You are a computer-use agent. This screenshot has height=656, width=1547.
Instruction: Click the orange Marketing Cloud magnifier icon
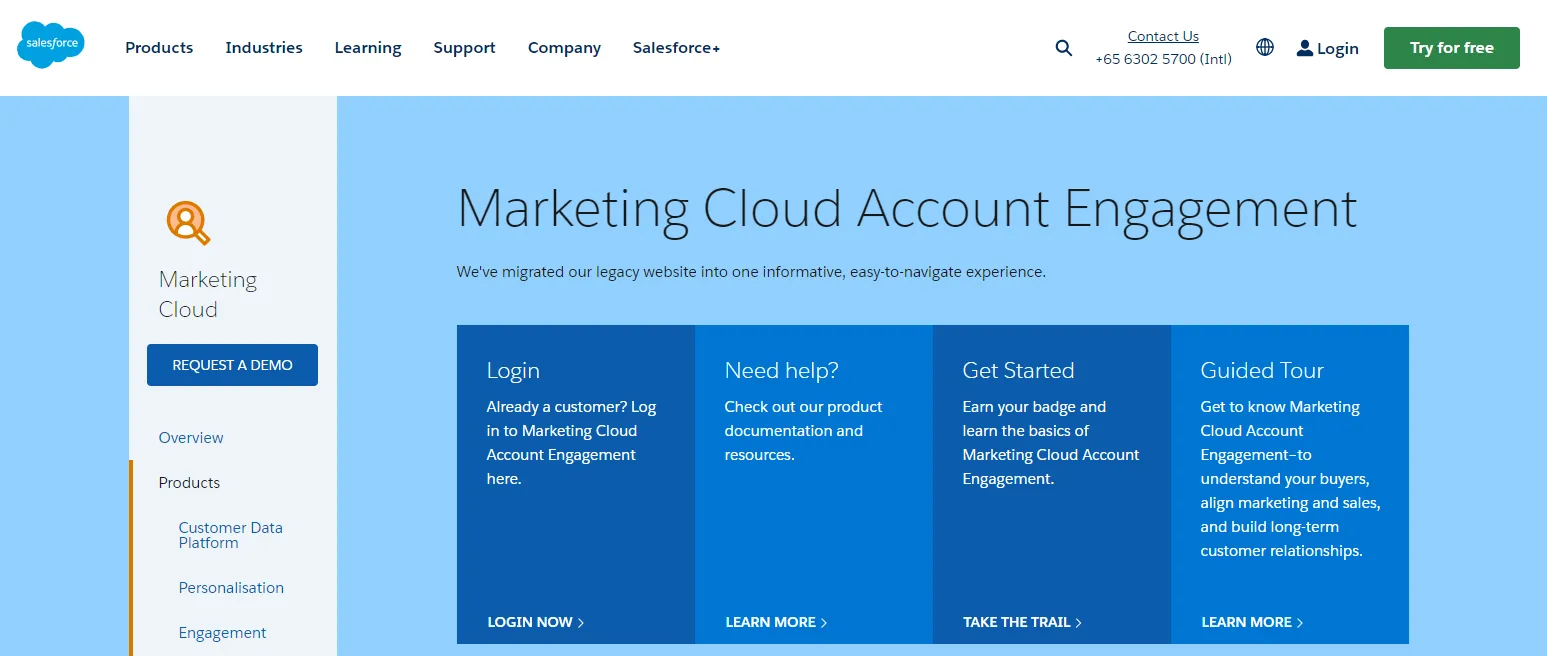(x=188, y=222)
